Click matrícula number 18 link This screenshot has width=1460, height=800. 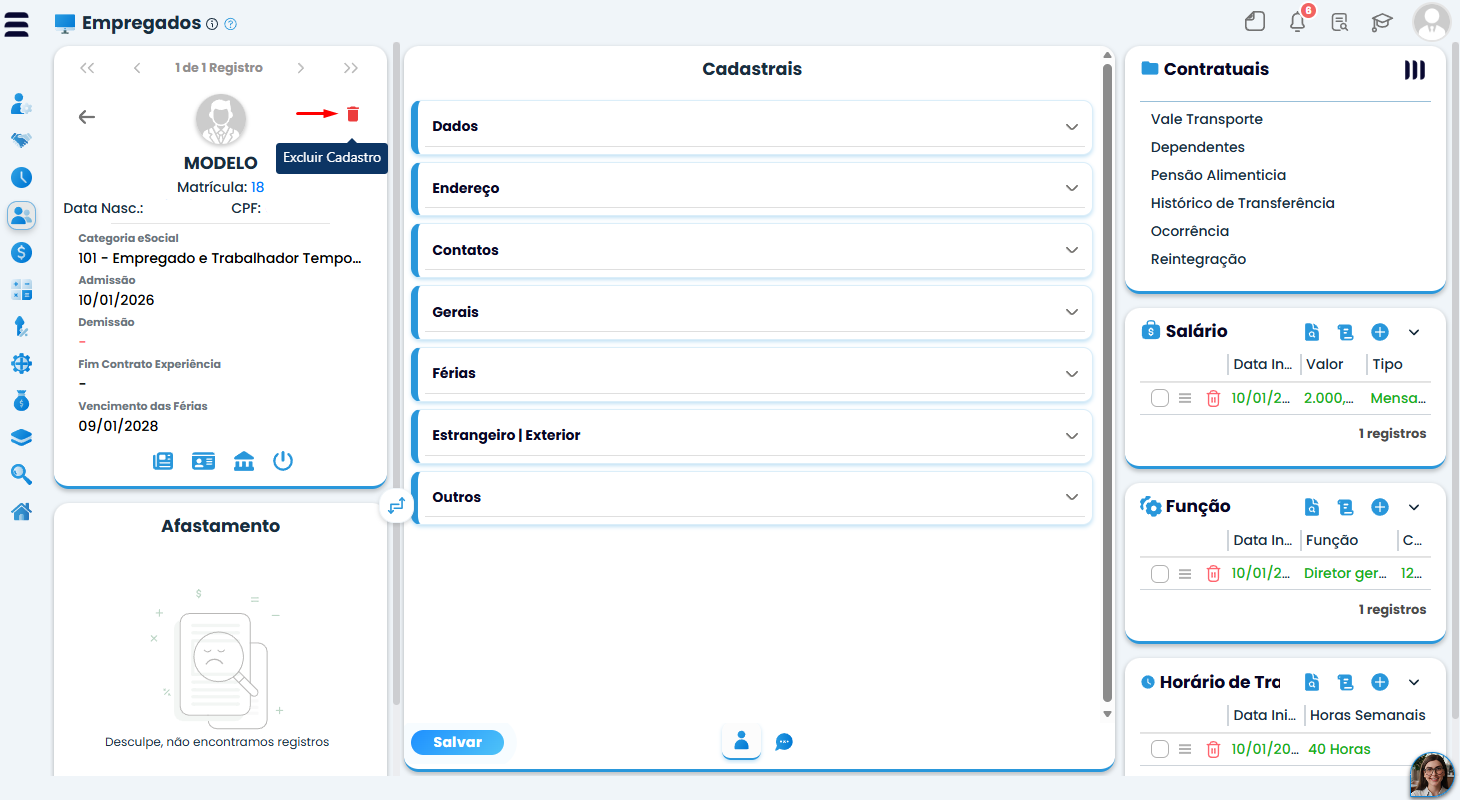258,187
